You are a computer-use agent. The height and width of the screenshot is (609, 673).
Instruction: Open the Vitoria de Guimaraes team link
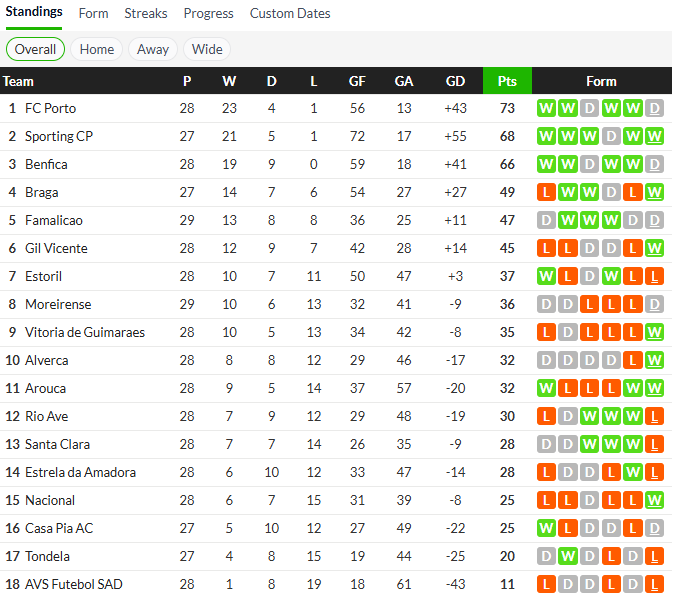click(x=85, y=332)
